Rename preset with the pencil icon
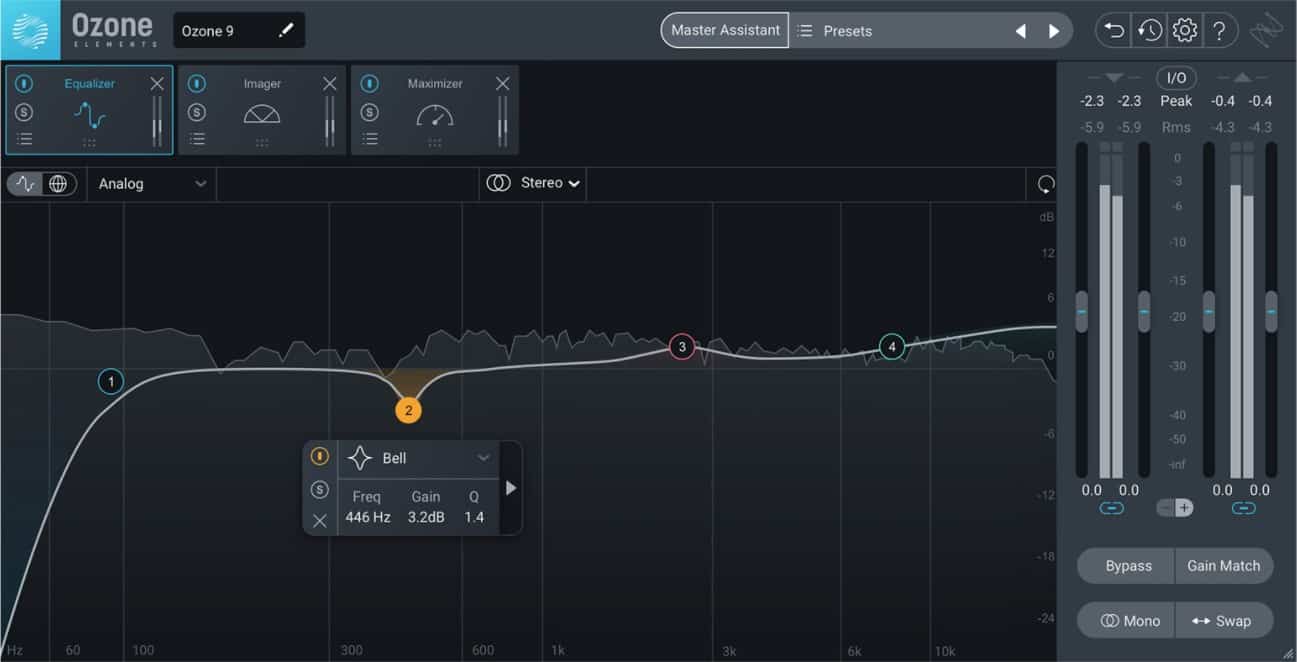This screenshot has height=662, width=1297. click(x=286, y=30)
